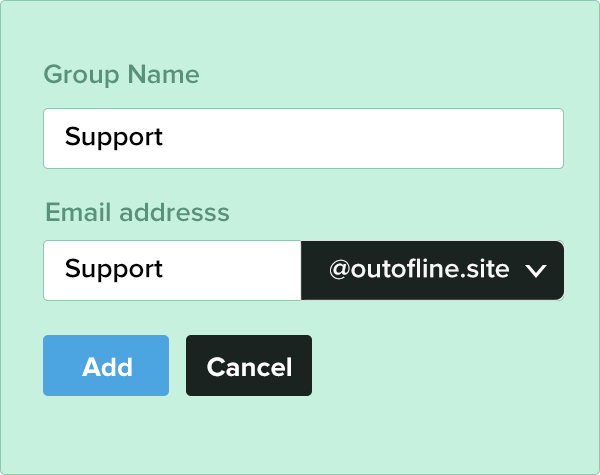Click the dark domain combo box
The image size is (600, 475).
click(432, 270)
